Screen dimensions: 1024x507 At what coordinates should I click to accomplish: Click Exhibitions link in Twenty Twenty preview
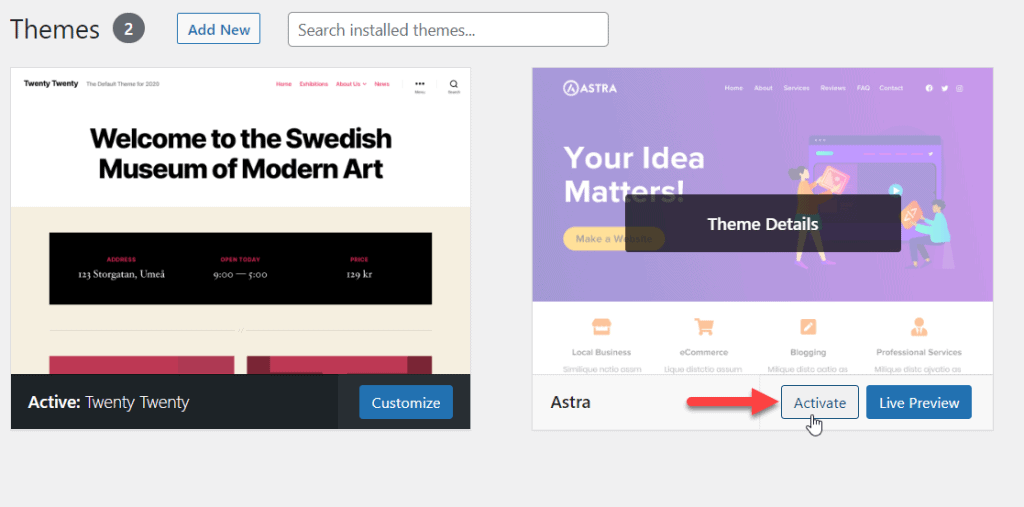[x=313, y=84]
